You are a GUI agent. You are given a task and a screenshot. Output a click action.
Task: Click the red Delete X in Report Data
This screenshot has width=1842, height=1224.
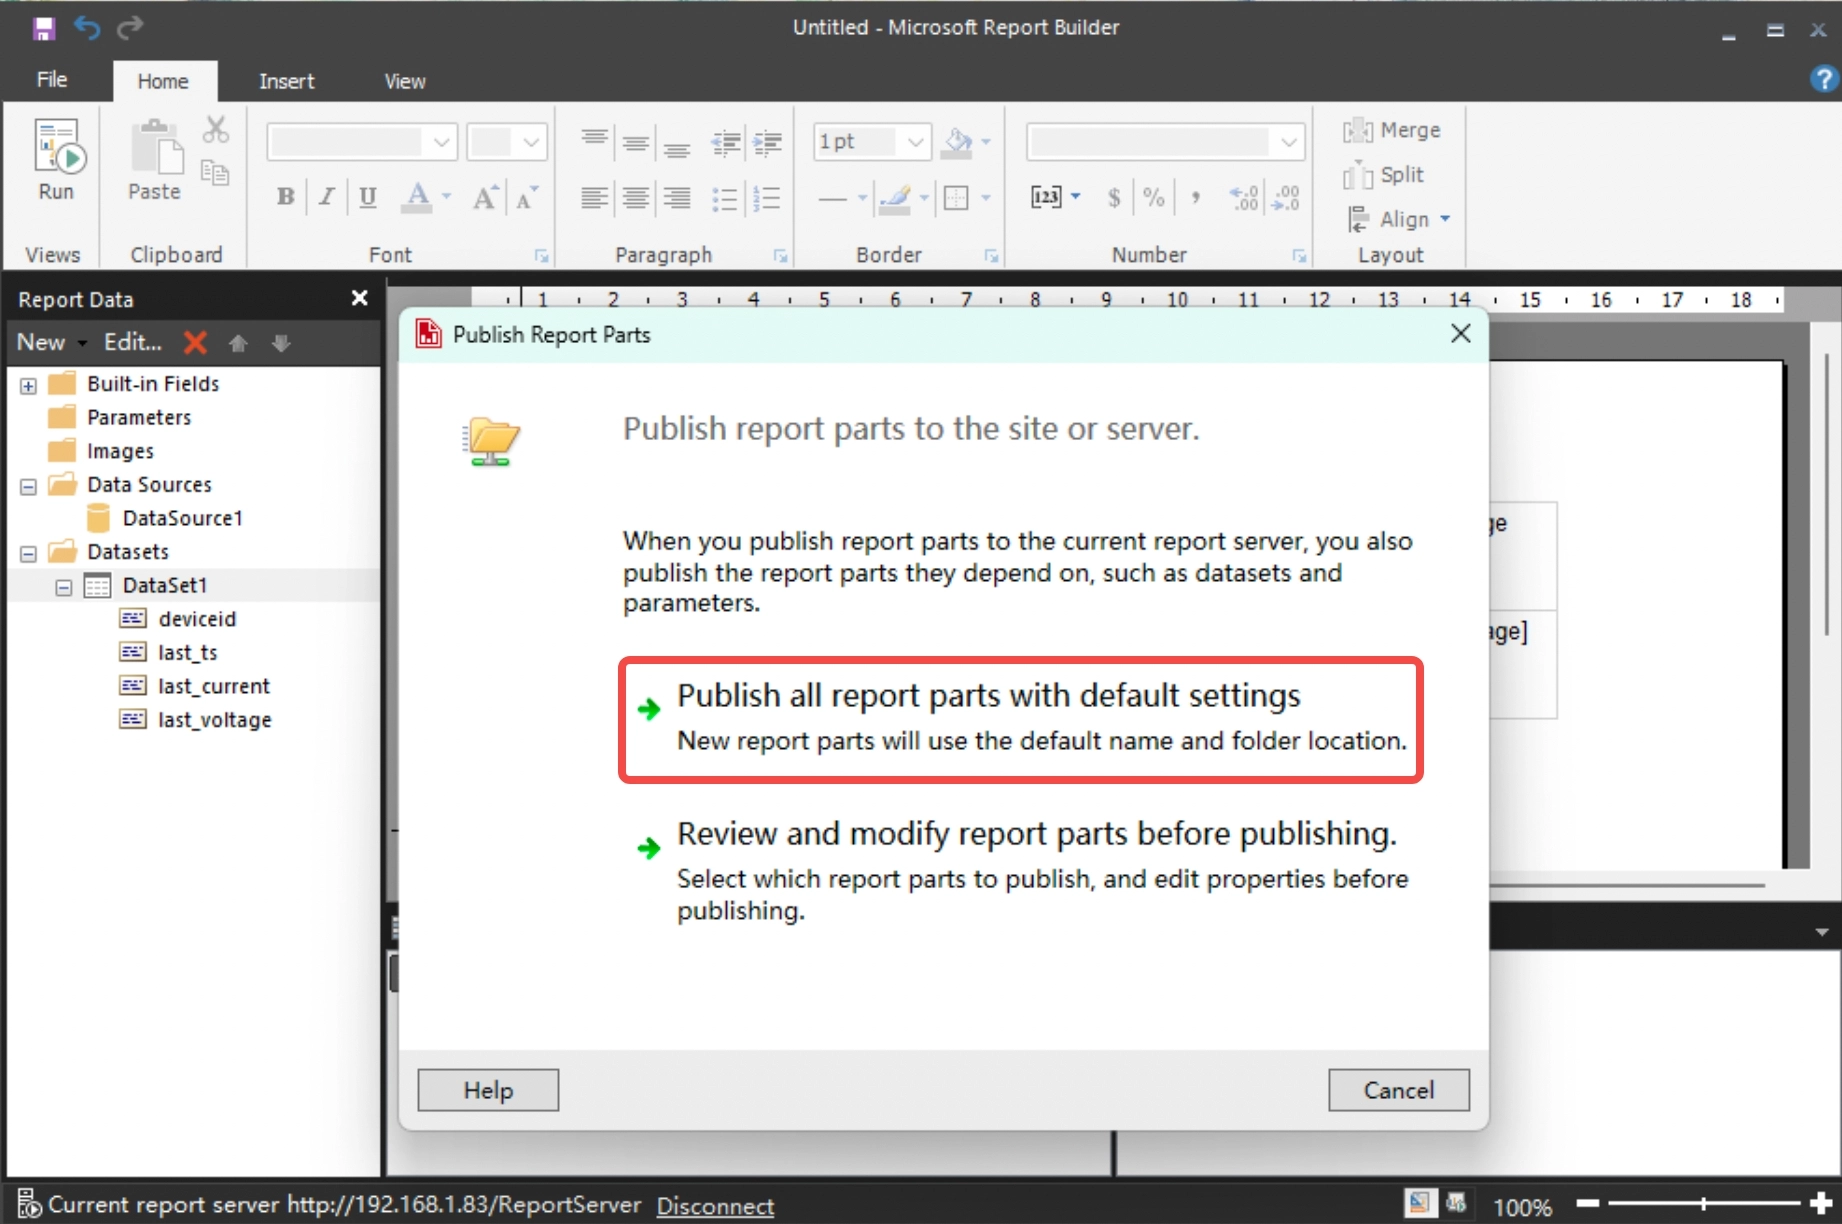pyautogui.click(x=195, y=343)
